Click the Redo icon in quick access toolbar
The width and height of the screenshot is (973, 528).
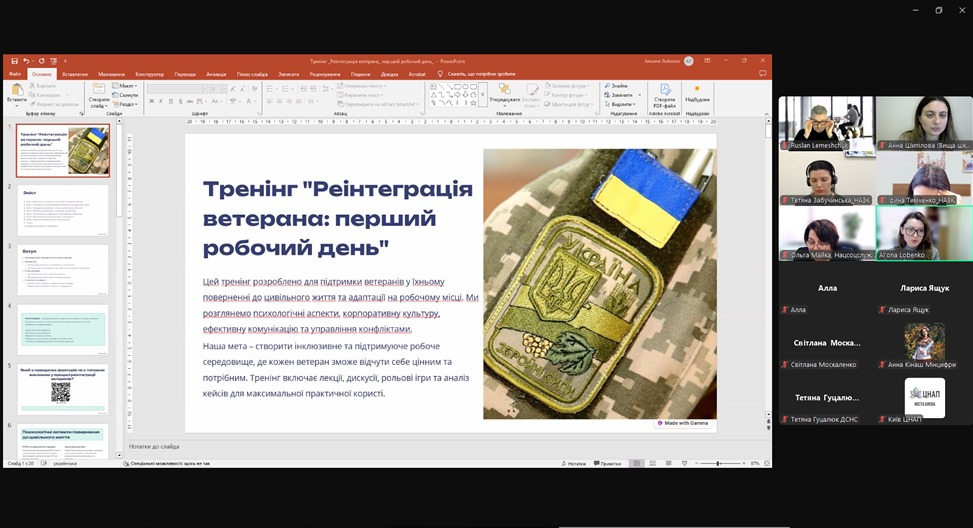click(x=42, y=61)
